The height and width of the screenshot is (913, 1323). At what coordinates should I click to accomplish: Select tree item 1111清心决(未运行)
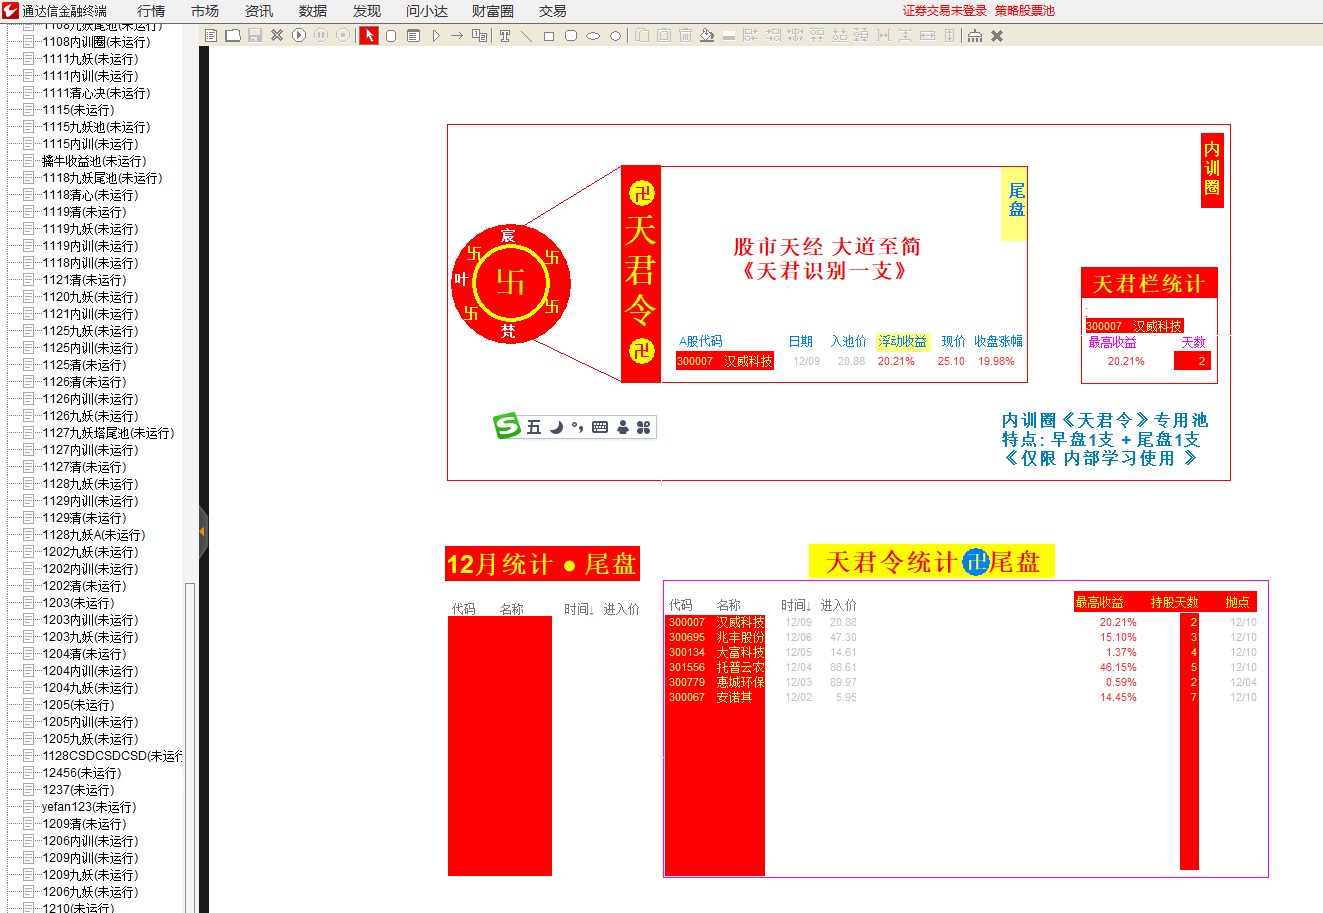[96, 93]
